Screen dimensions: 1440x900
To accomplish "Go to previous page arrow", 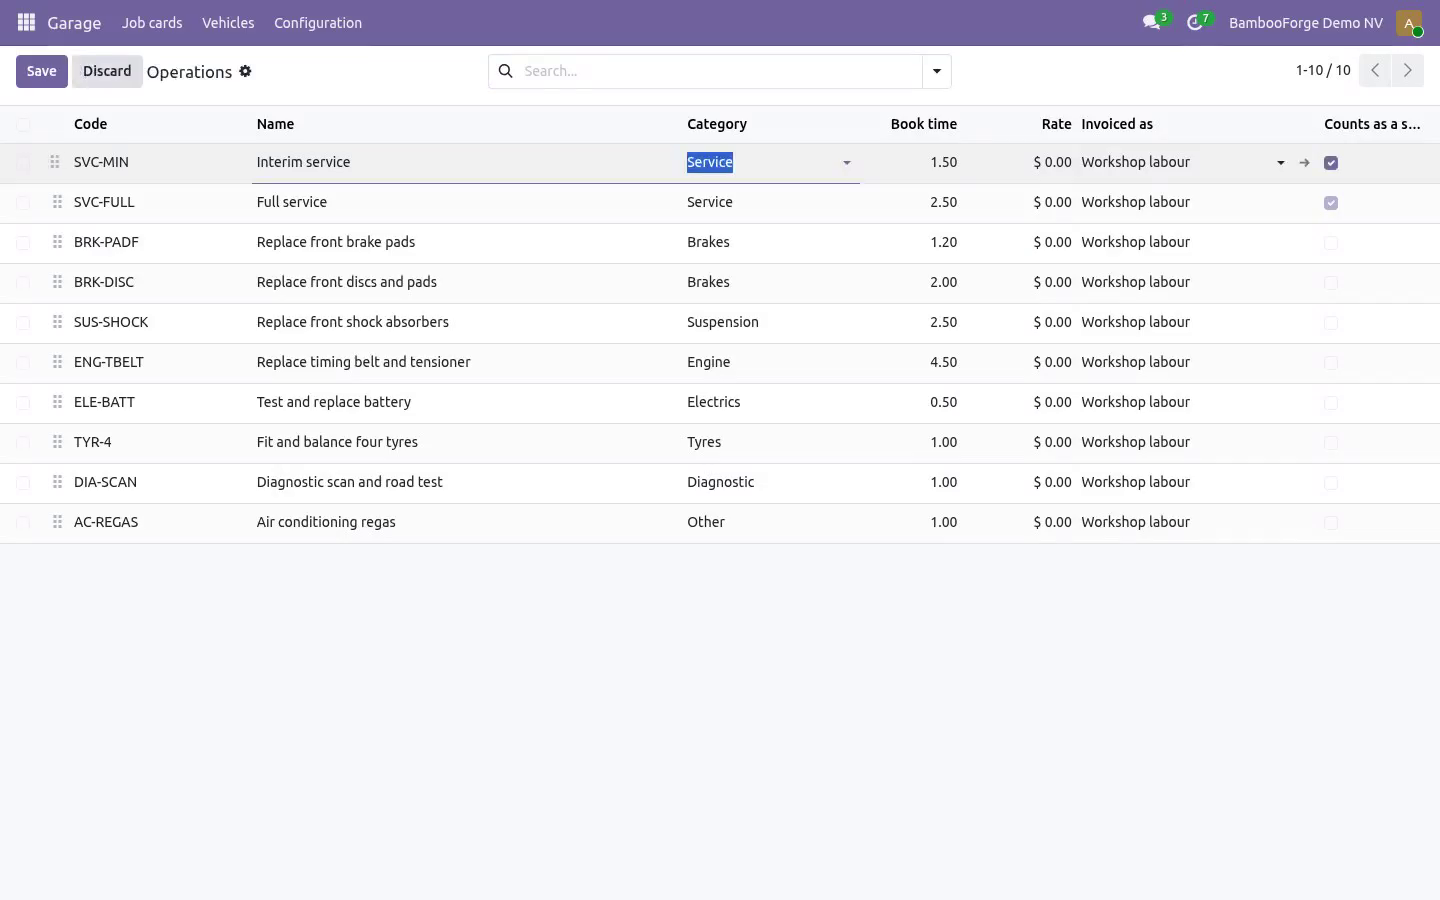I will (x=1375, y=71).
